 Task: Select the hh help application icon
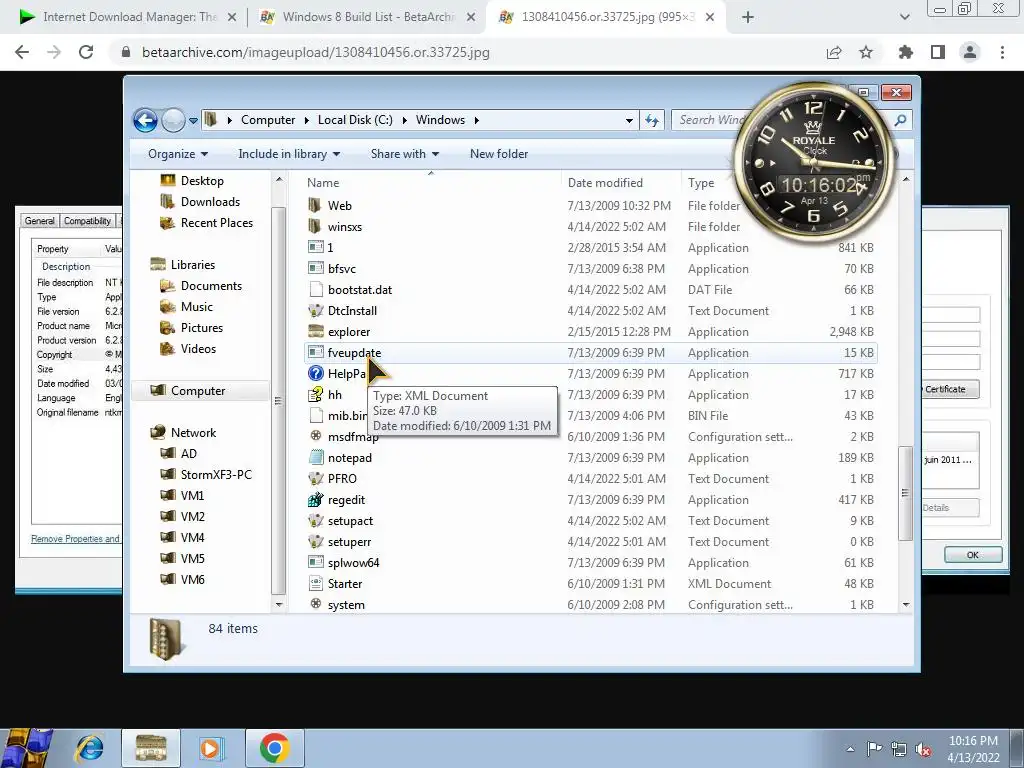click(x=315, y=394)
